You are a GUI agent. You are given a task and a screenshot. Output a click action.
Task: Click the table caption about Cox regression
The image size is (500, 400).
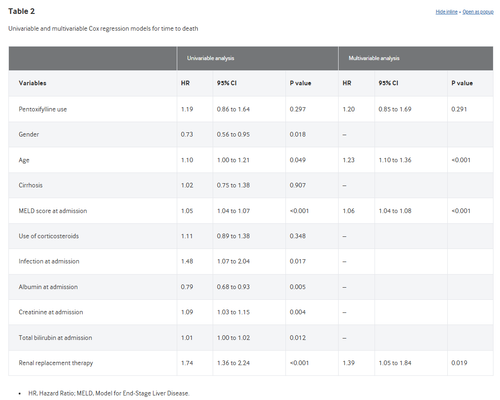pyautogui.click(x=103, y=29)
